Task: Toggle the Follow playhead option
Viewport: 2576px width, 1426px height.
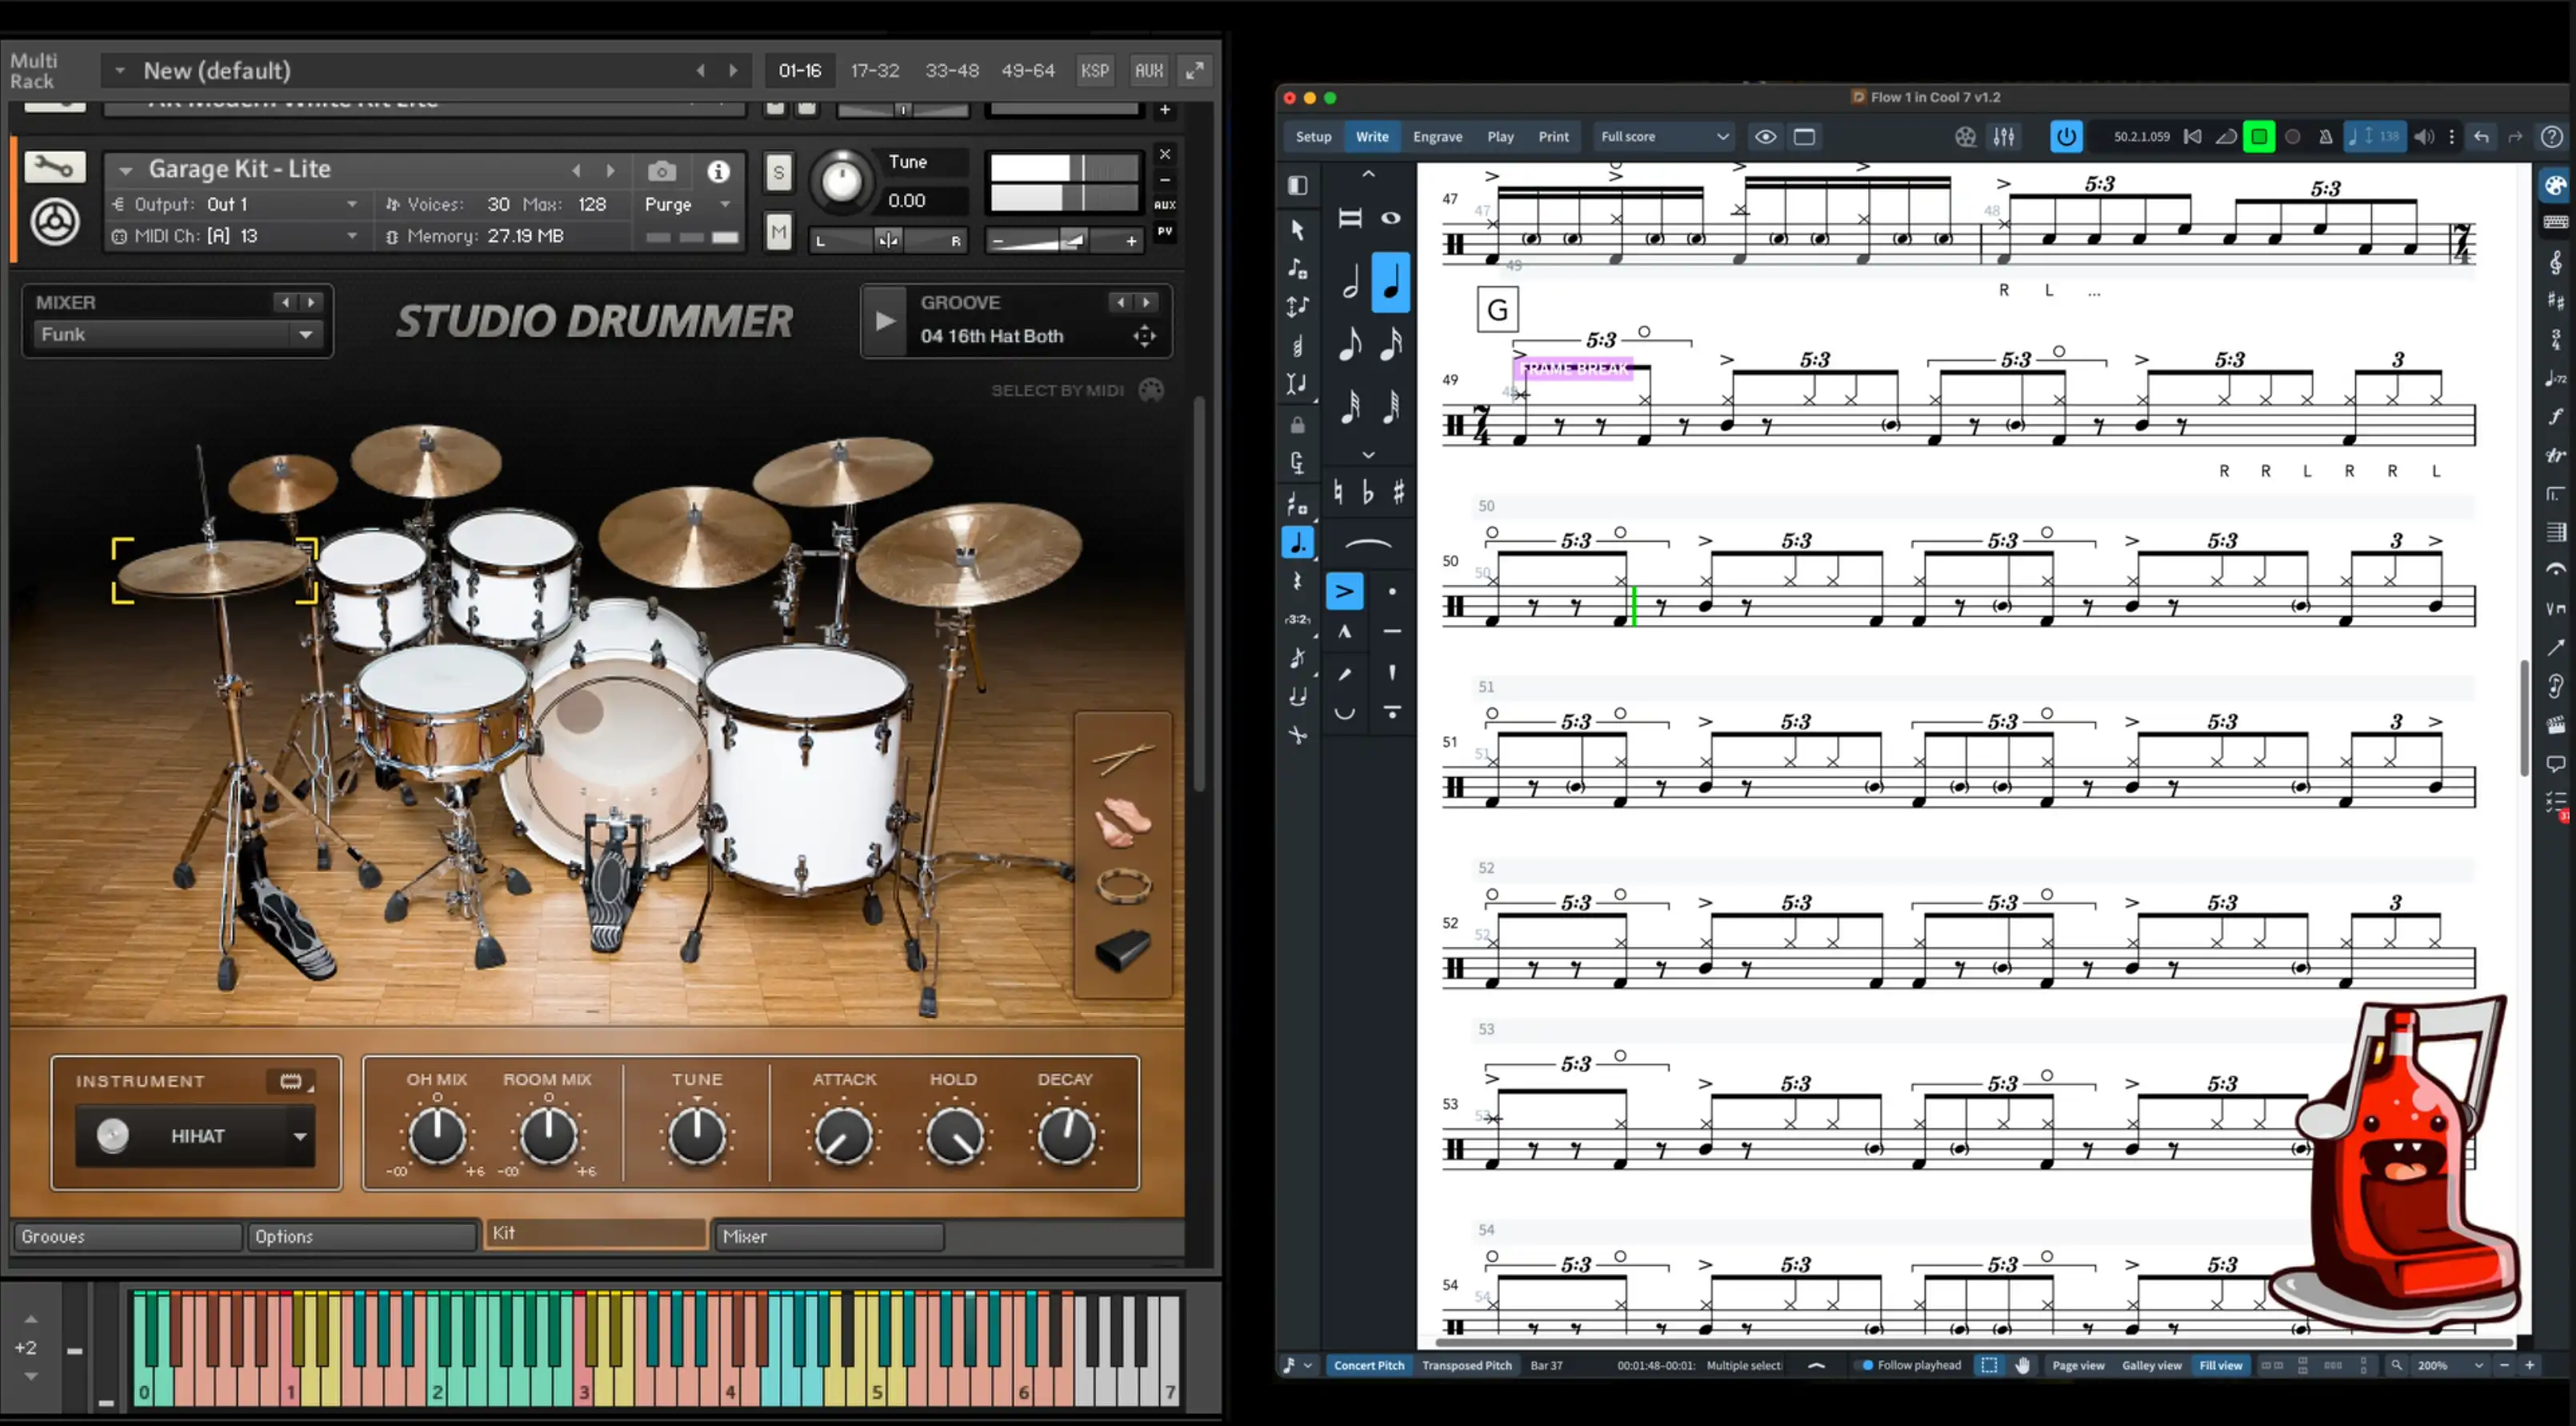Action: point(1867,1364)
